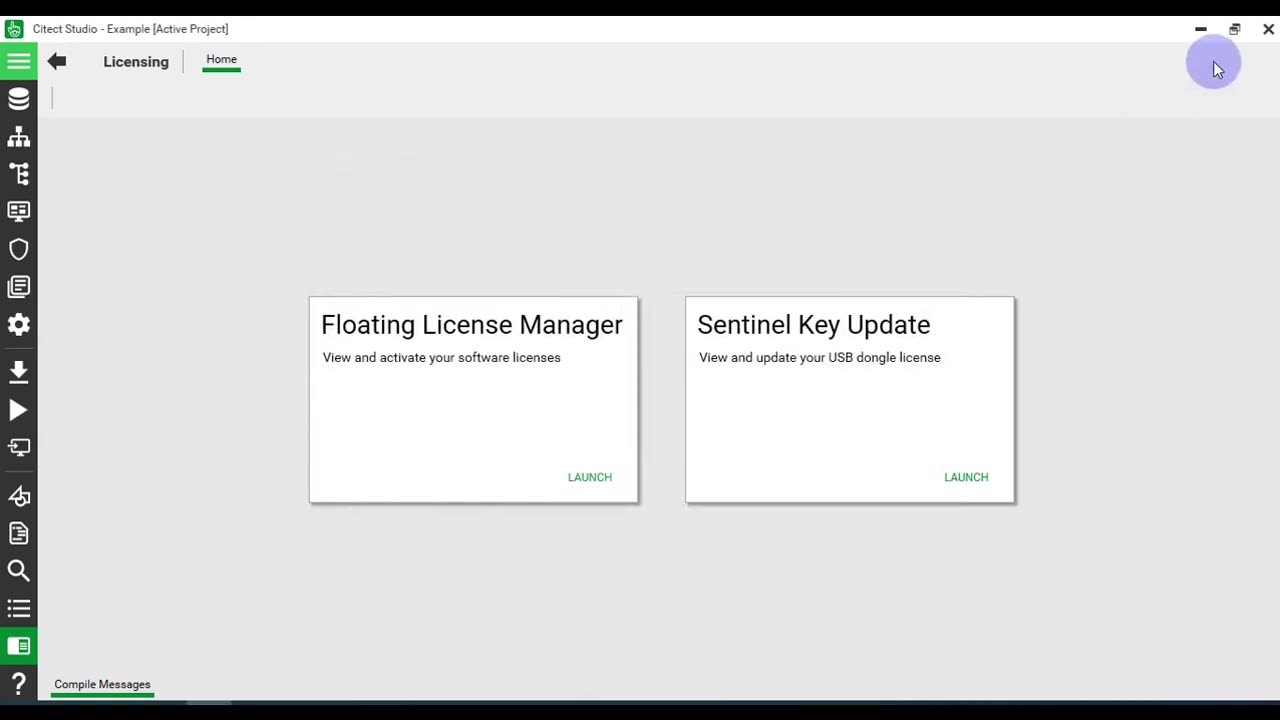Click the Citect Studio title bar logo
The image size is (1280, 720).
tap(14, 29)
